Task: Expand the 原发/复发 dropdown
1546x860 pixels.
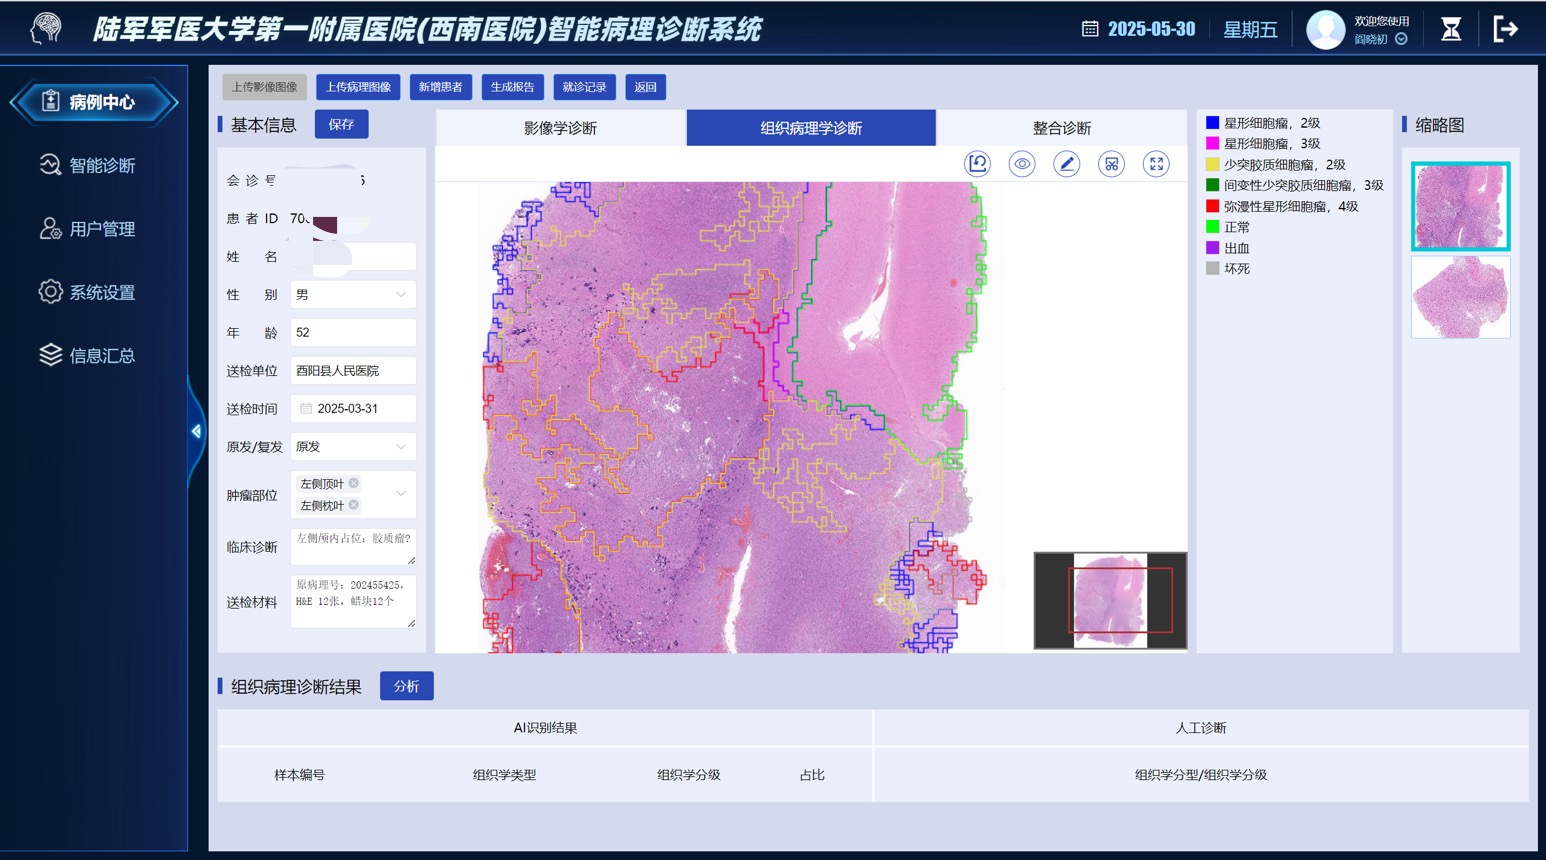Action: tap(353, 447)
